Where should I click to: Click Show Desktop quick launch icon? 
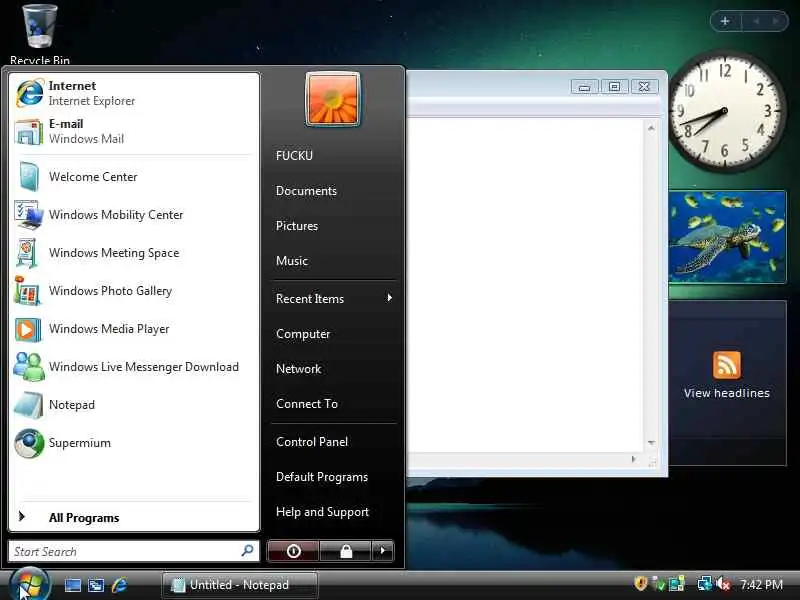(72, 585)
